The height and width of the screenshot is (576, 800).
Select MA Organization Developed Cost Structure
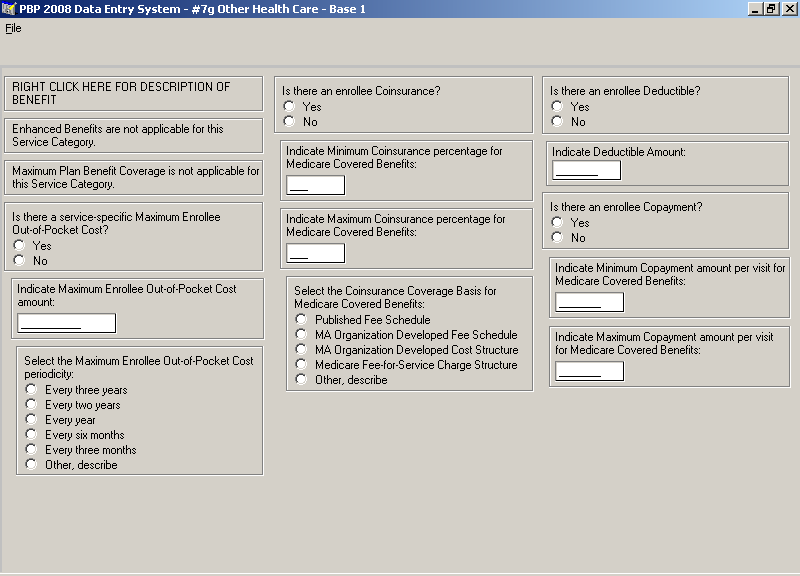301,349
